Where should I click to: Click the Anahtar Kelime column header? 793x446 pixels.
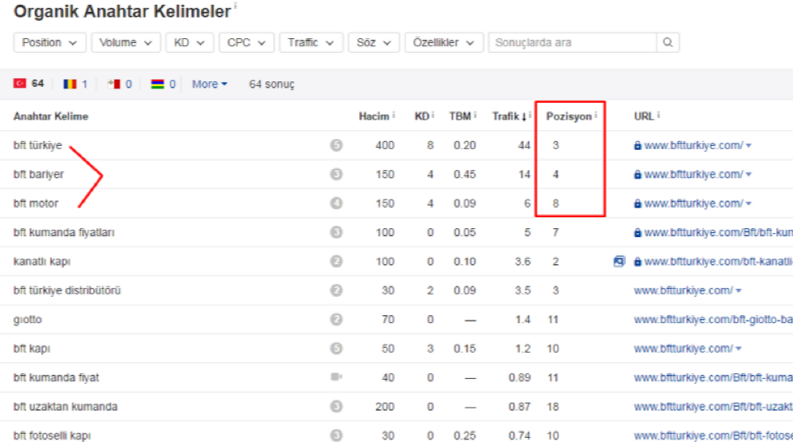click(51, 116)
